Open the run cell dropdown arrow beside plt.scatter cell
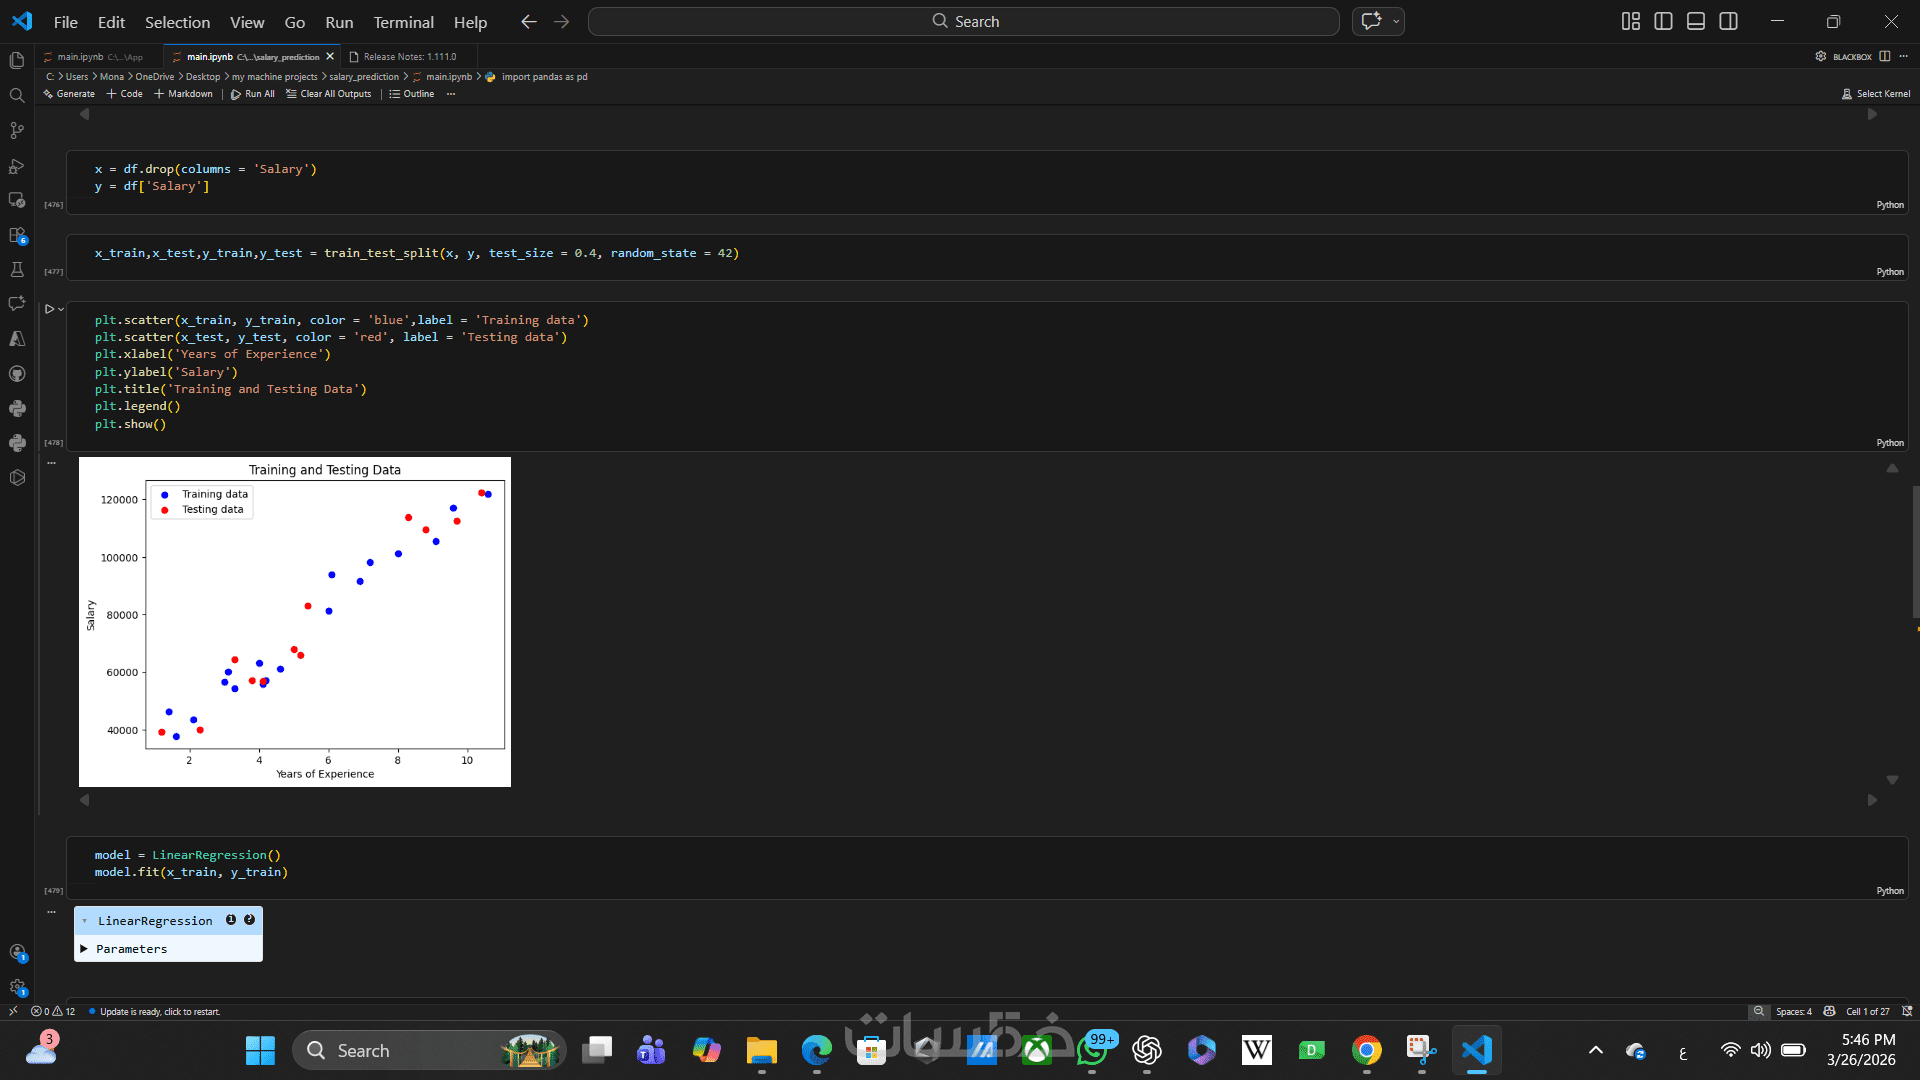Image resolution: width=1920 pixels, height=1080 pixels. (61, 310)
